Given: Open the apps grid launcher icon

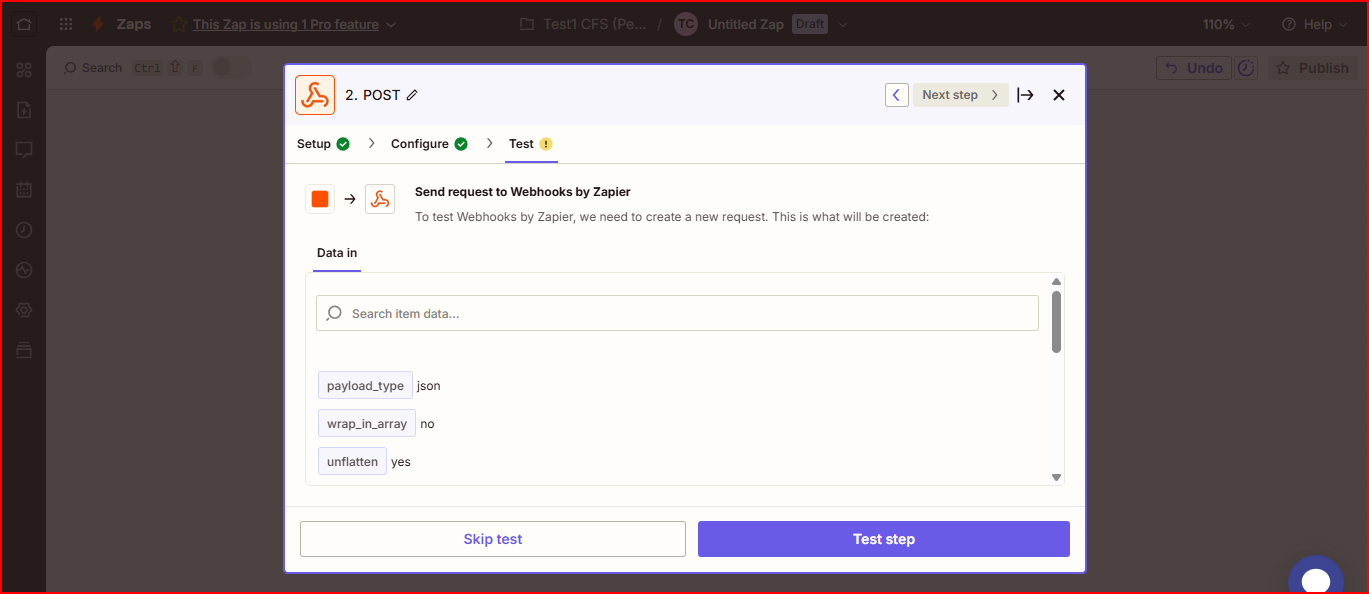Looking at the screenshot, I should pos(66,24).
